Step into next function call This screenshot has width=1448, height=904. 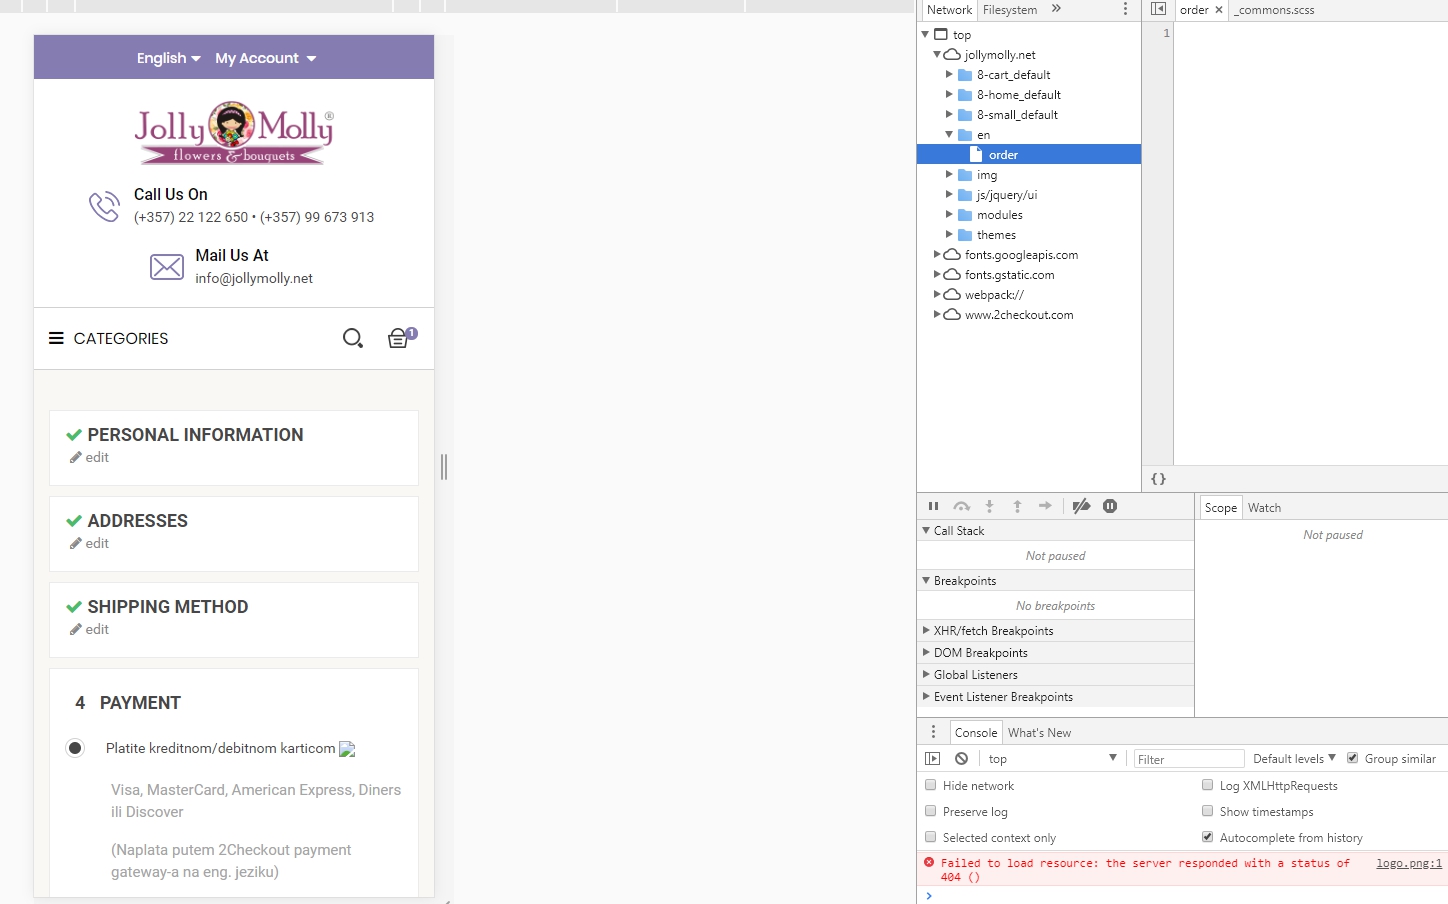(x=989, y=506)
